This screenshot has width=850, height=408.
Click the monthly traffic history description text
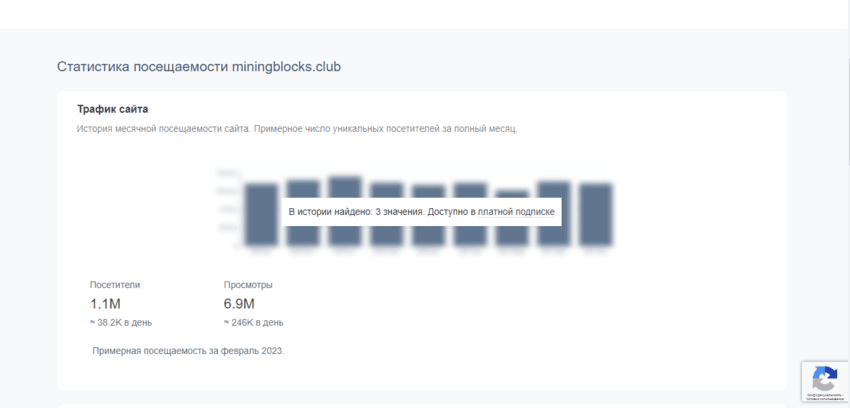click(296, 129)
